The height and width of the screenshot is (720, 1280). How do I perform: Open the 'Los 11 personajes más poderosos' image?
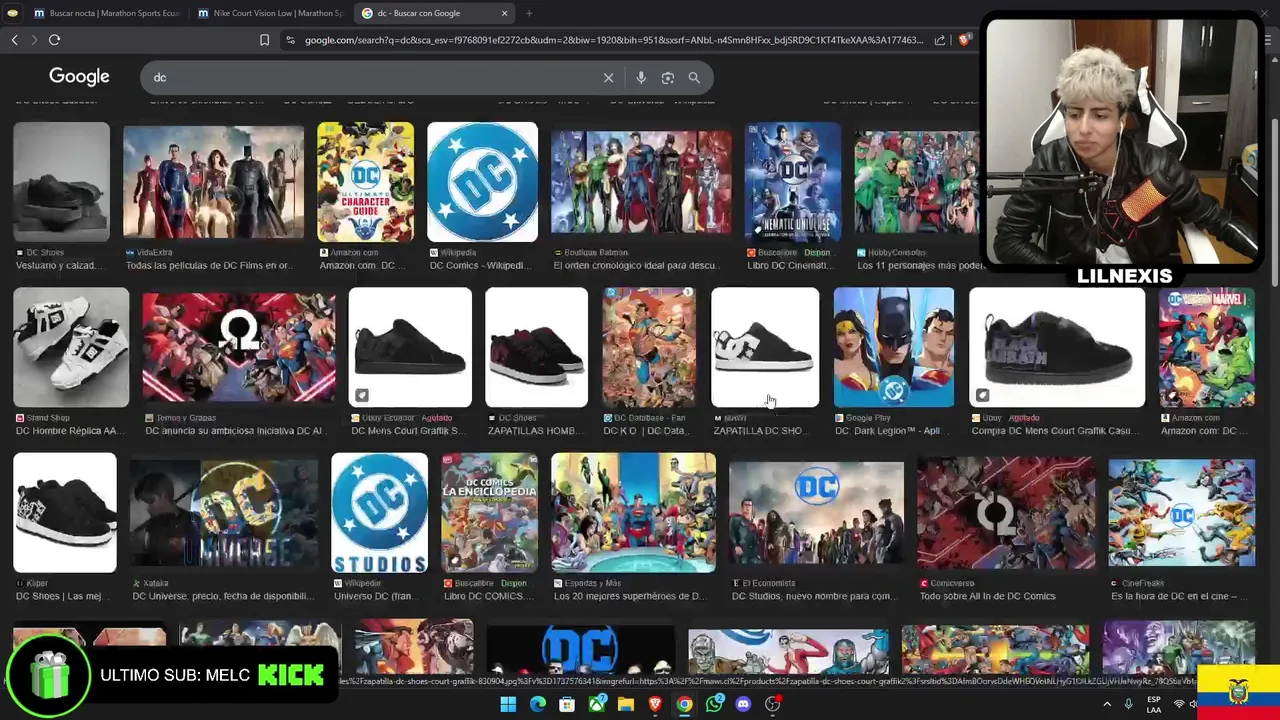[x=917, y=182]
